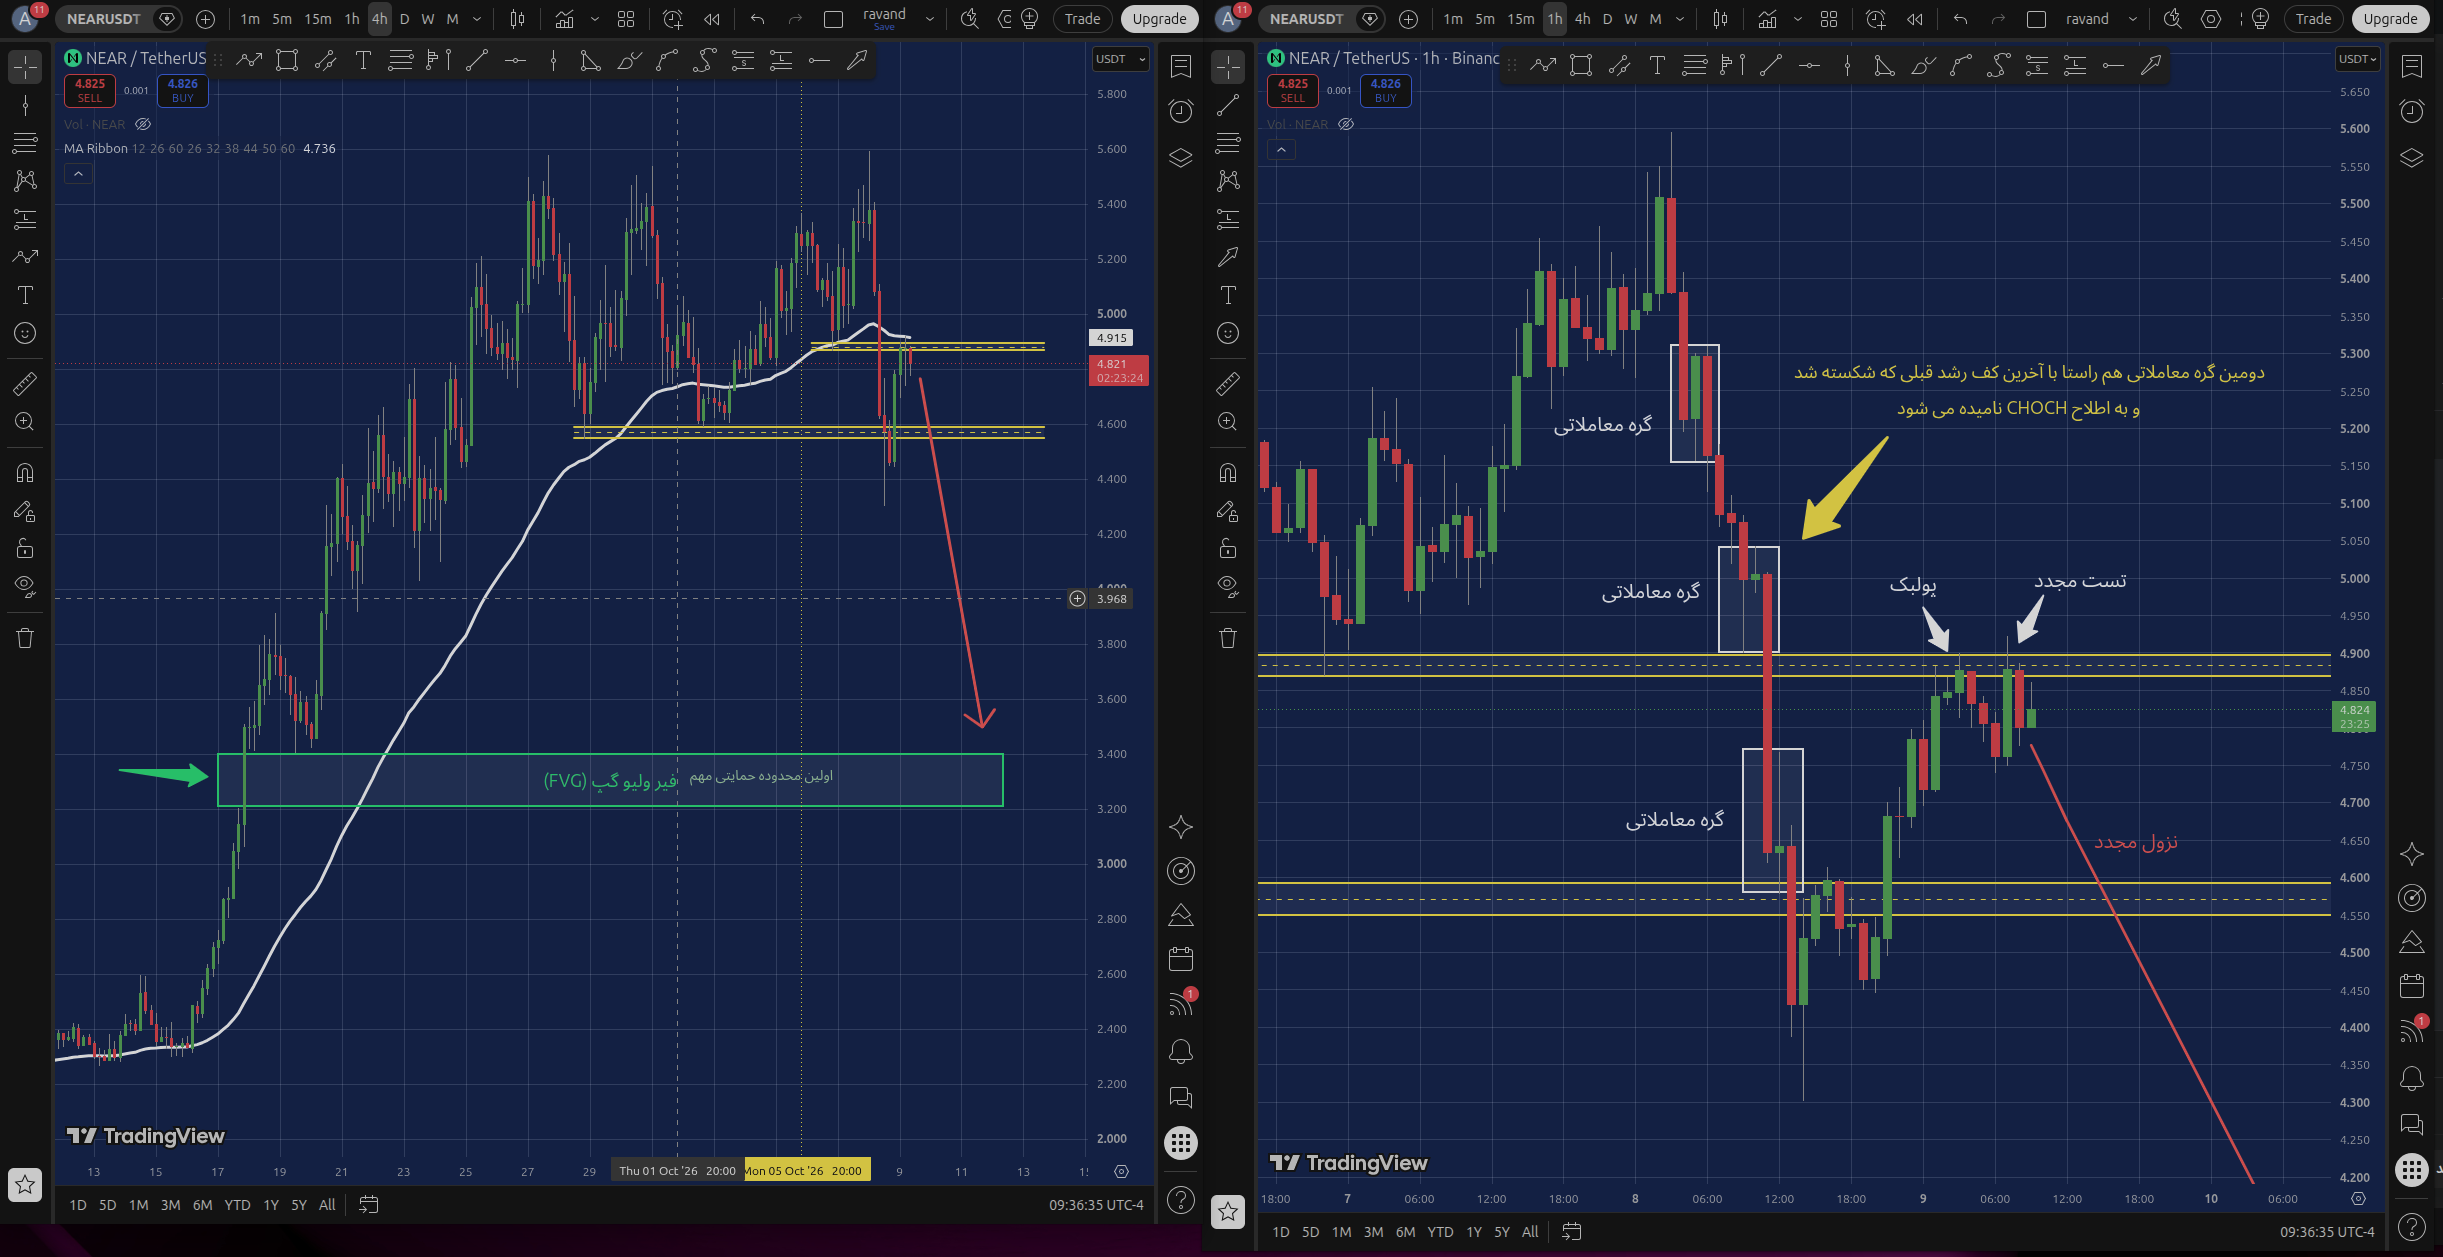Screen dimensions: 2443x1257
Task: Switch left chart to the 1h timeframe
Action: 352,19
